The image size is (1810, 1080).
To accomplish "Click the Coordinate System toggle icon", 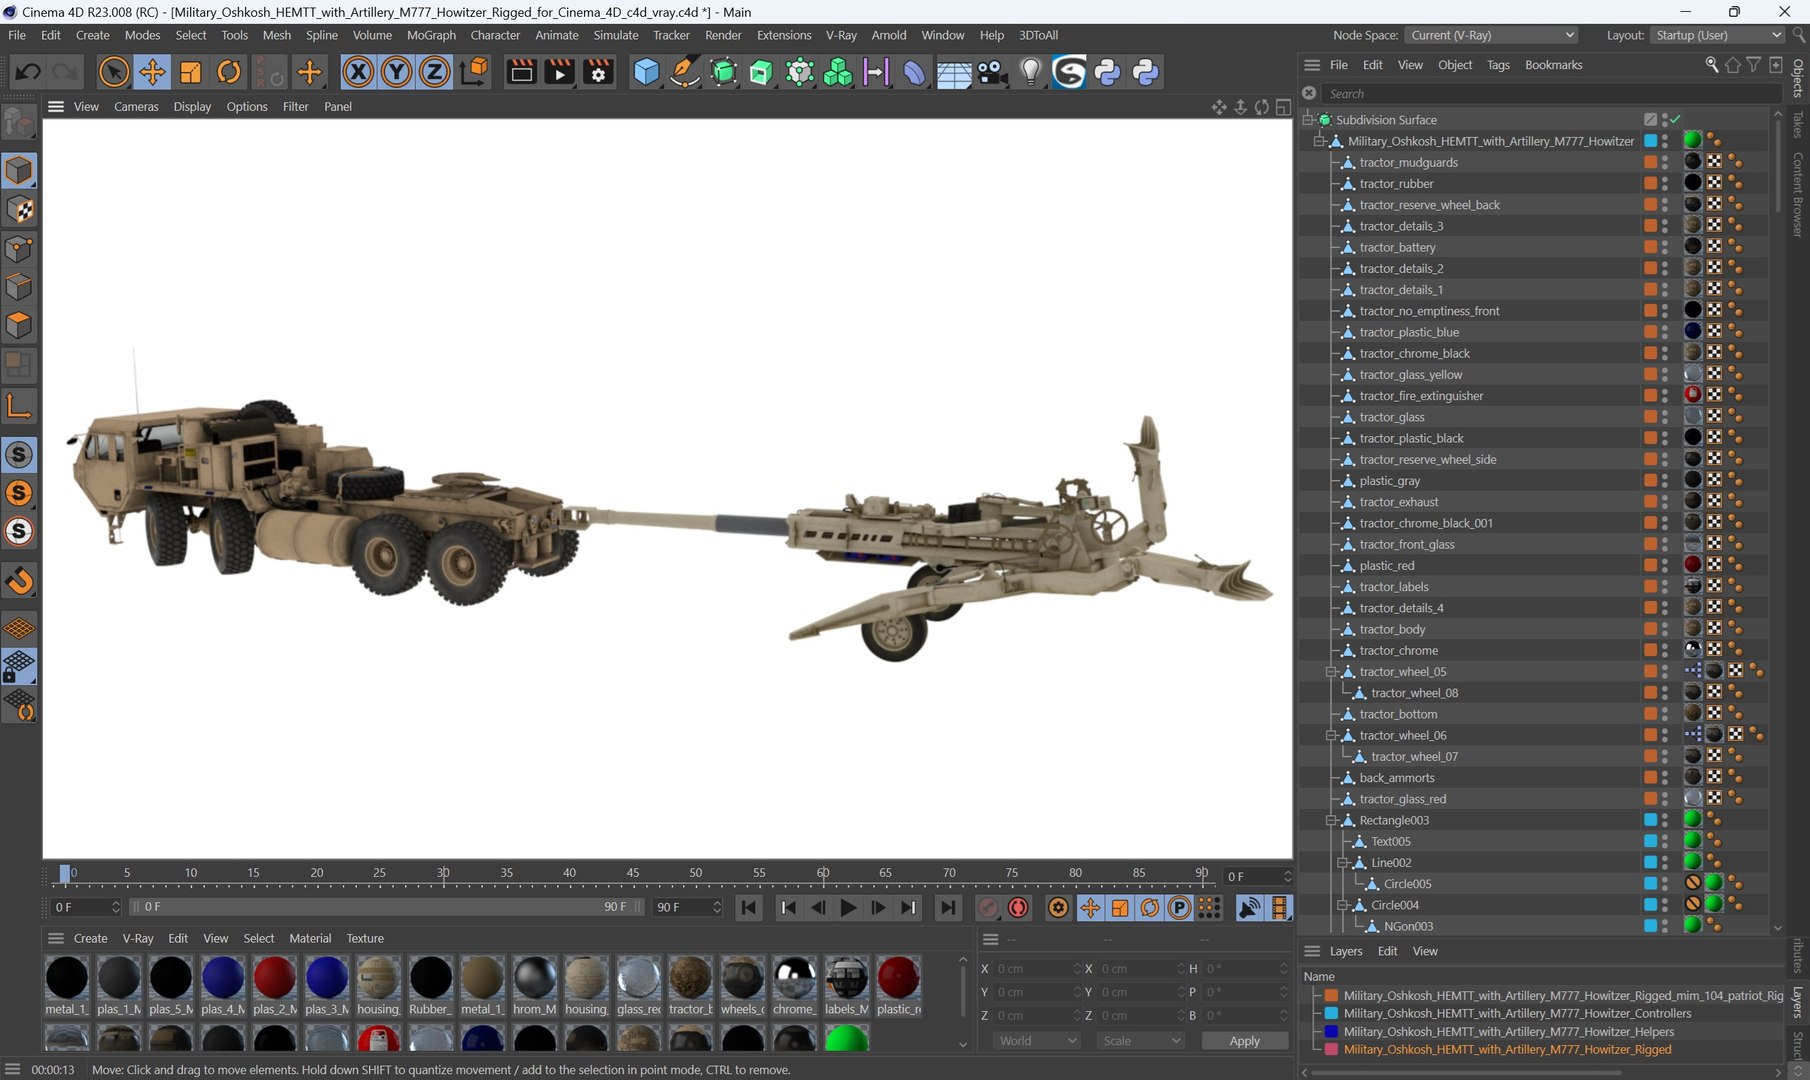I will (474, 72).
